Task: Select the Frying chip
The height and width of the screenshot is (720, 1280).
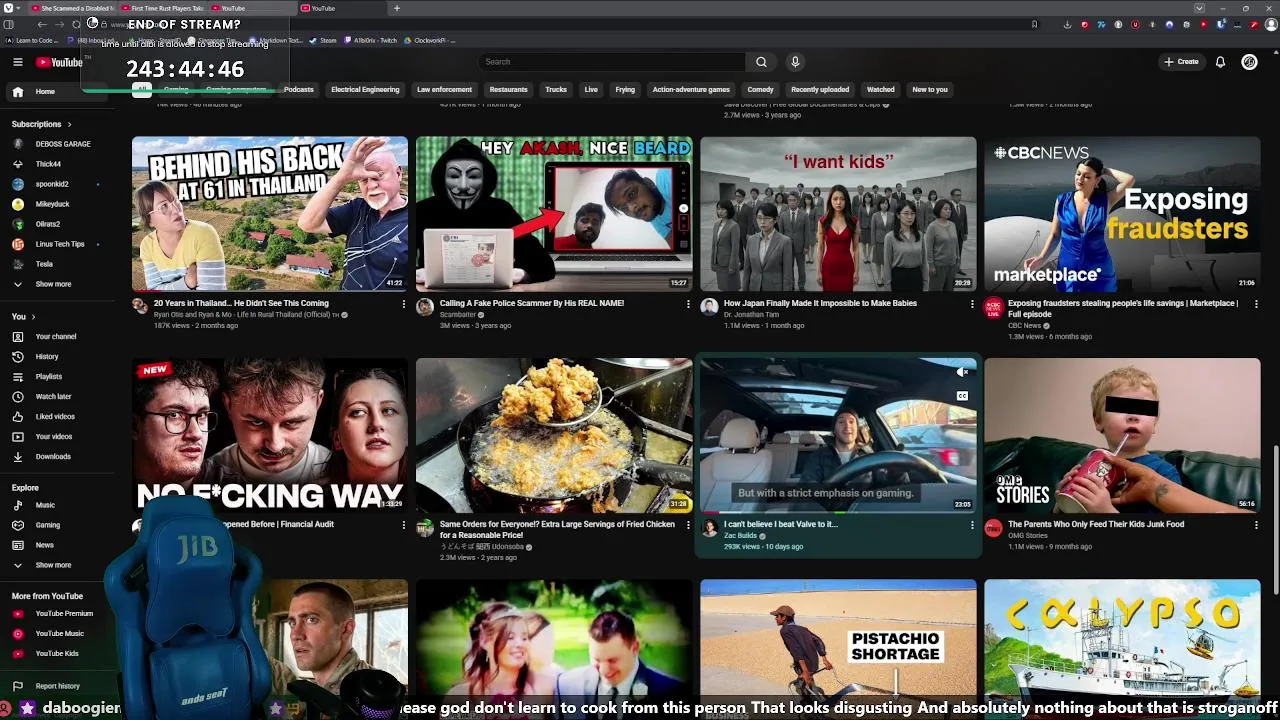Action: (625, 90)
